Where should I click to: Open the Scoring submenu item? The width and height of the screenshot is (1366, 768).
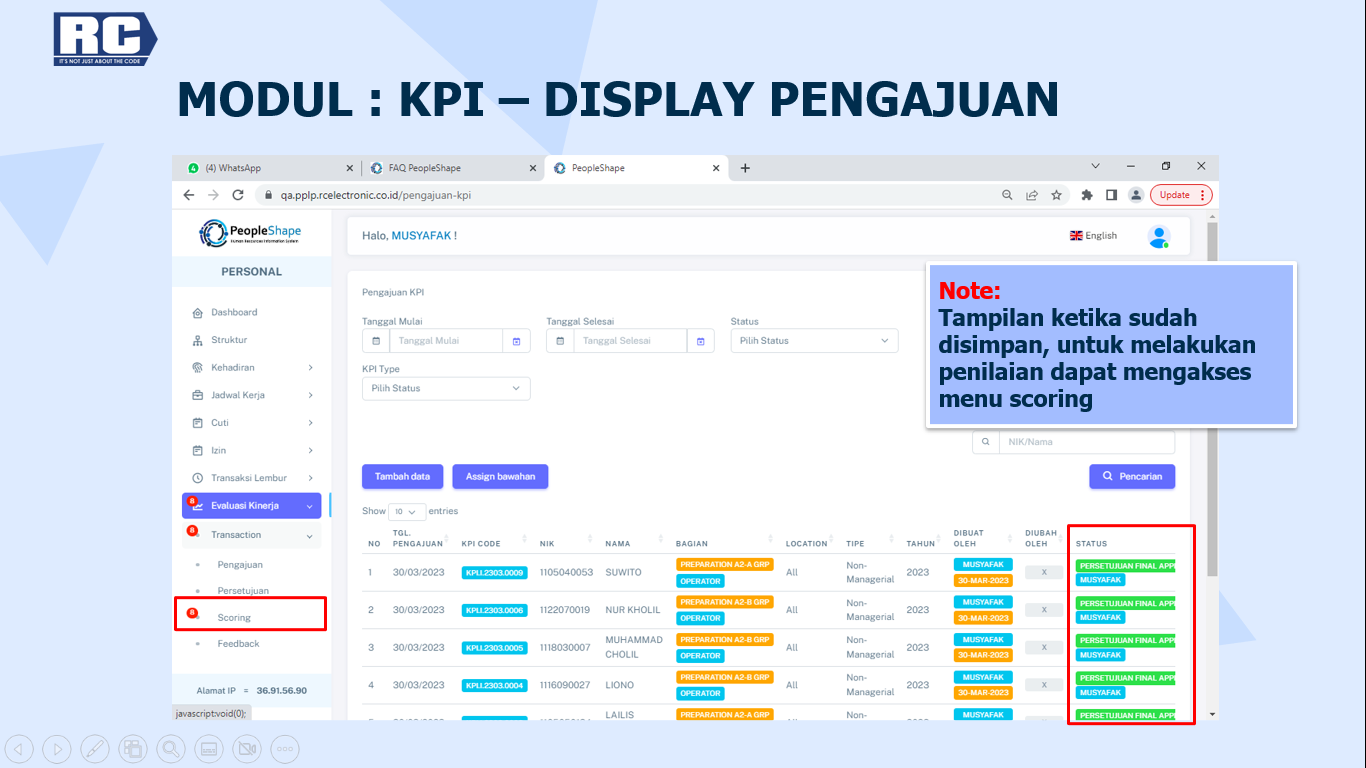tap(234, 618)
